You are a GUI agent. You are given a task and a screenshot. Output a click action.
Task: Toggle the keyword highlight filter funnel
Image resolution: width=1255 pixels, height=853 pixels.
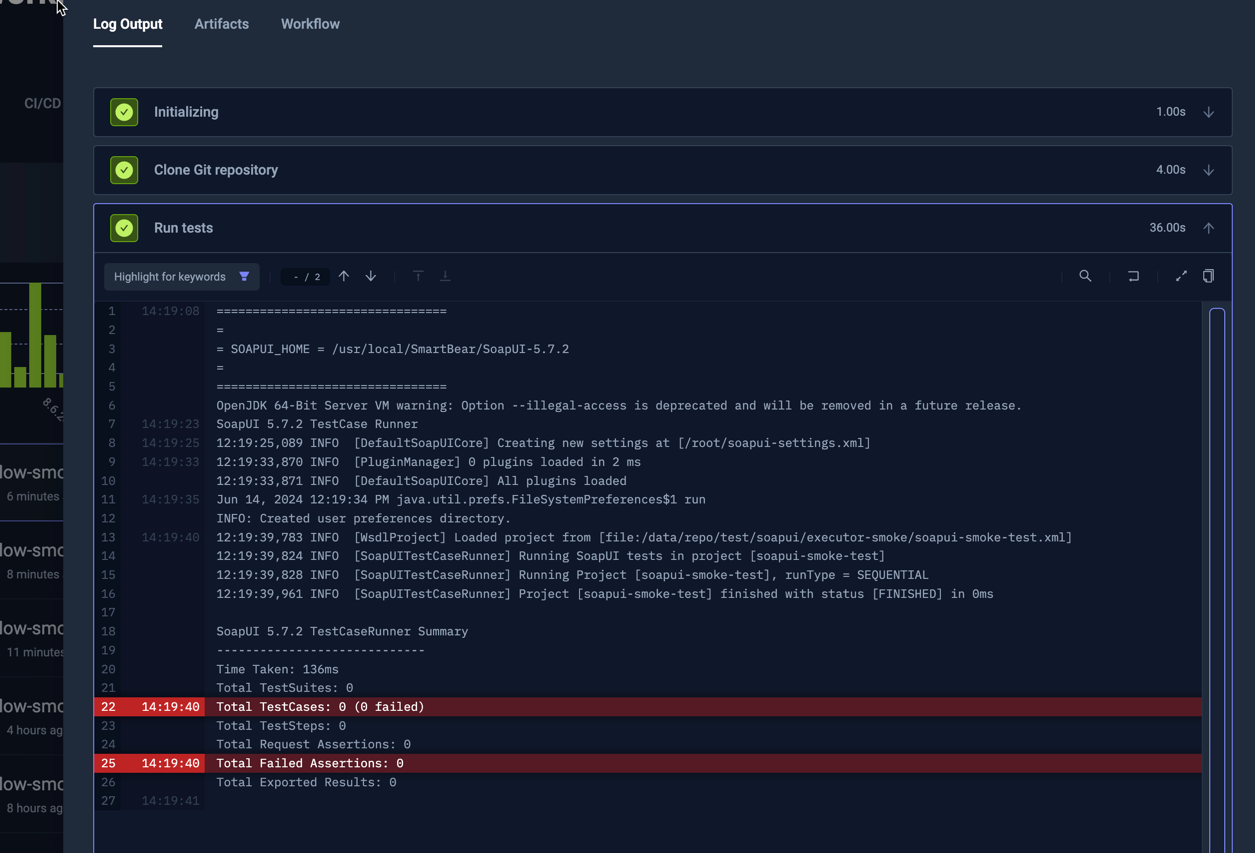click(245, 276)
